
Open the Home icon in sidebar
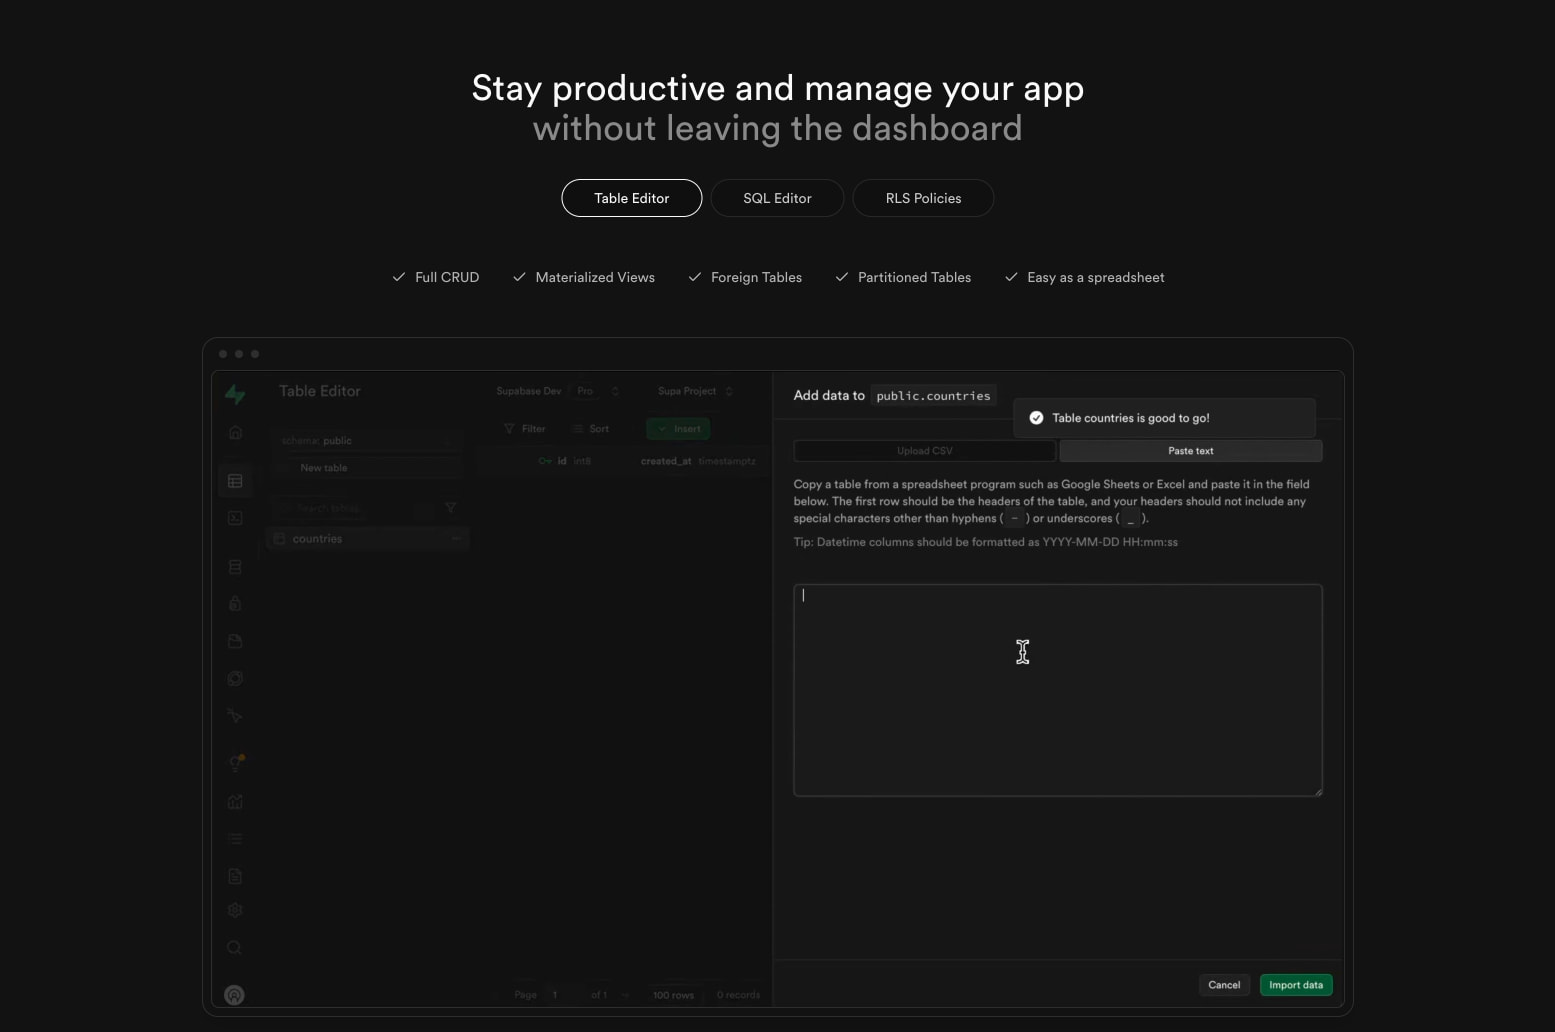click(235, 433)
